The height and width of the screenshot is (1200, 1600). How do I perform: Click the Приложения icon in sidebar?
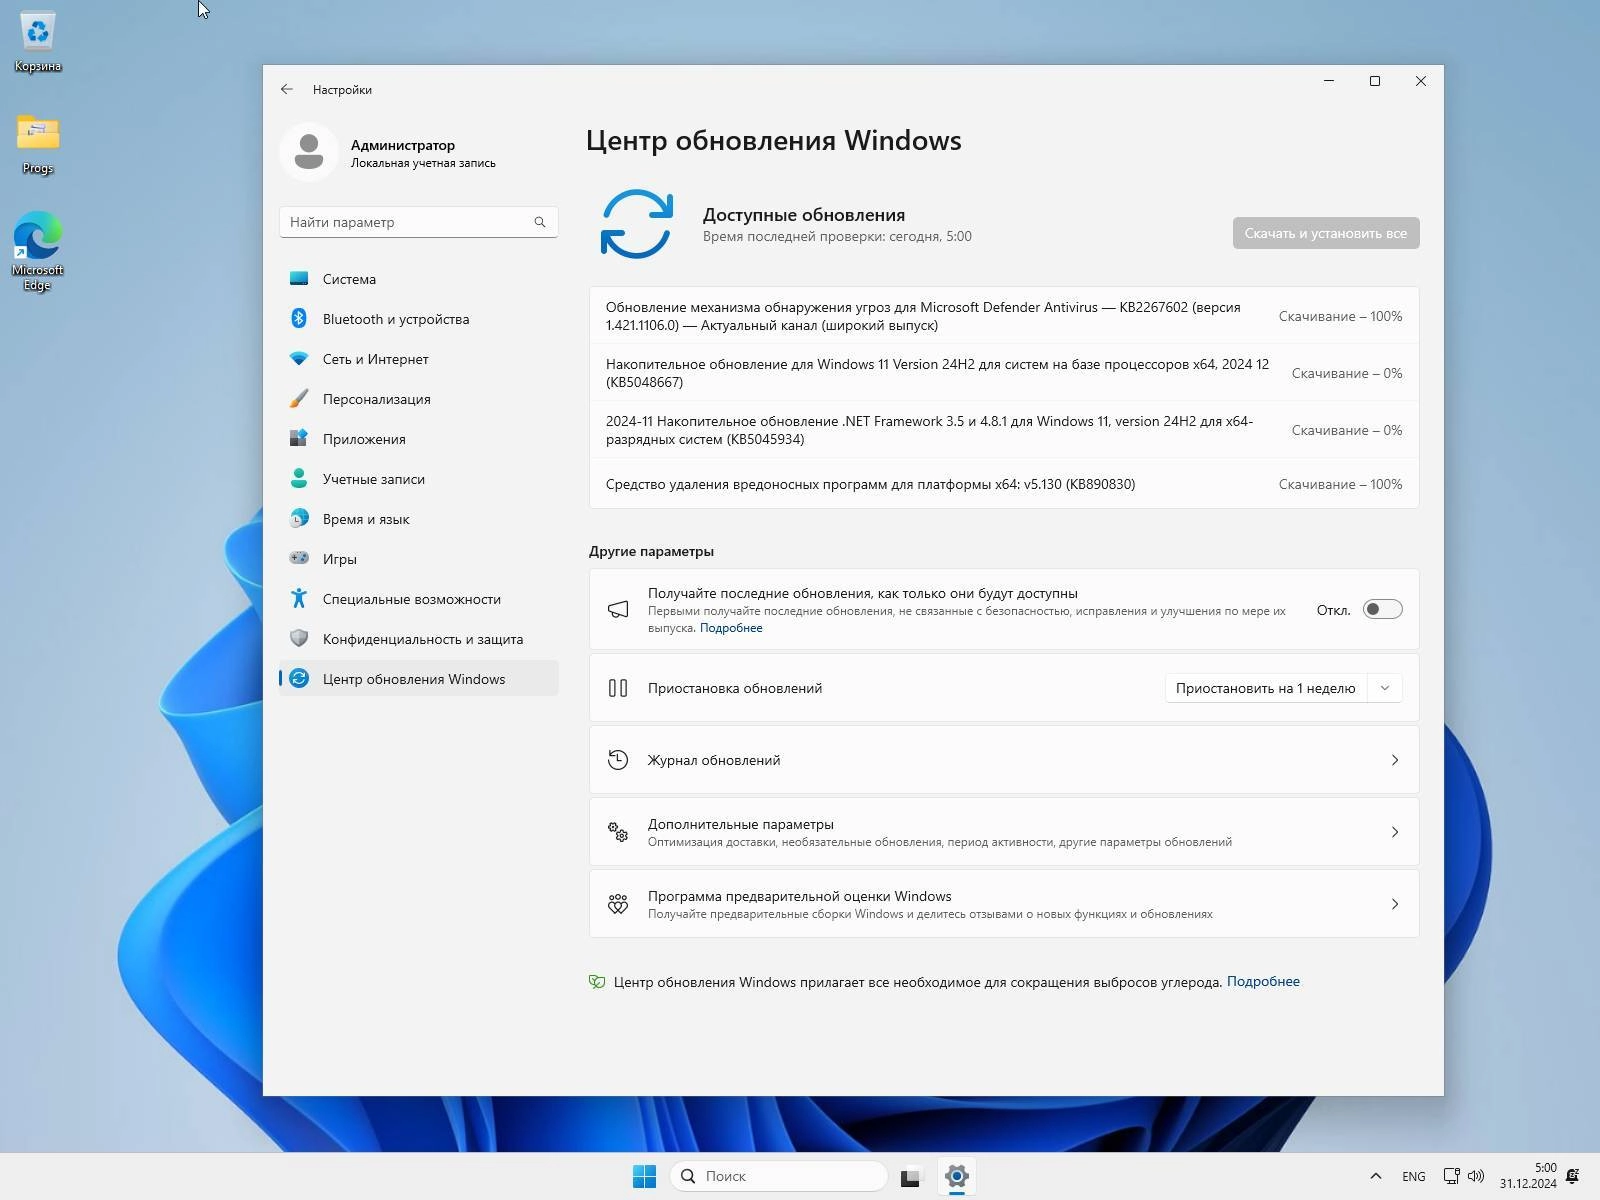(x=299, y=438)
